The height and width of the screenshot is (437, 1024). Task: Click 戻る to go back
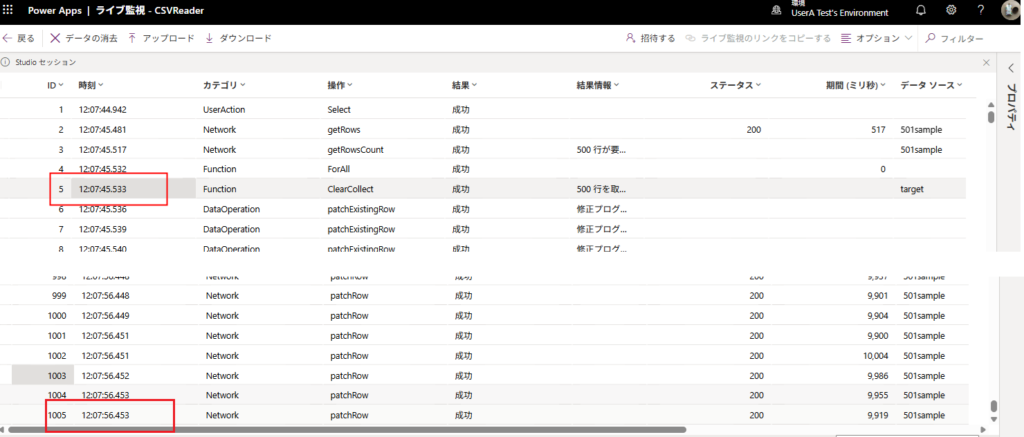[x=19, y=38]
